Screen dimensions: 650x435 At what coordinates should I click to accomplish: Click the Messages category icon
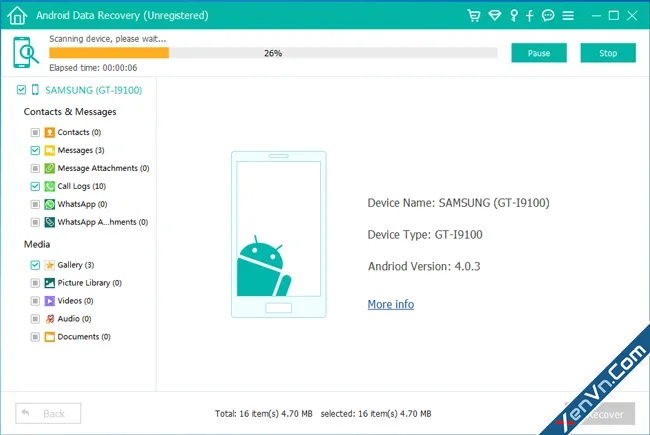(49, 150)
